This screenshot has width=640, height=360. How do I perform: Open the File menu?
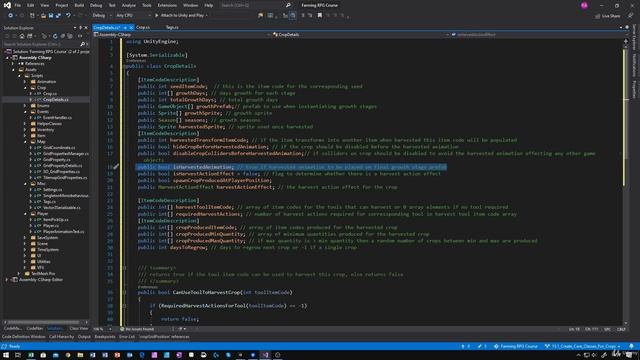pyautogui.click(x=18, y=5)
